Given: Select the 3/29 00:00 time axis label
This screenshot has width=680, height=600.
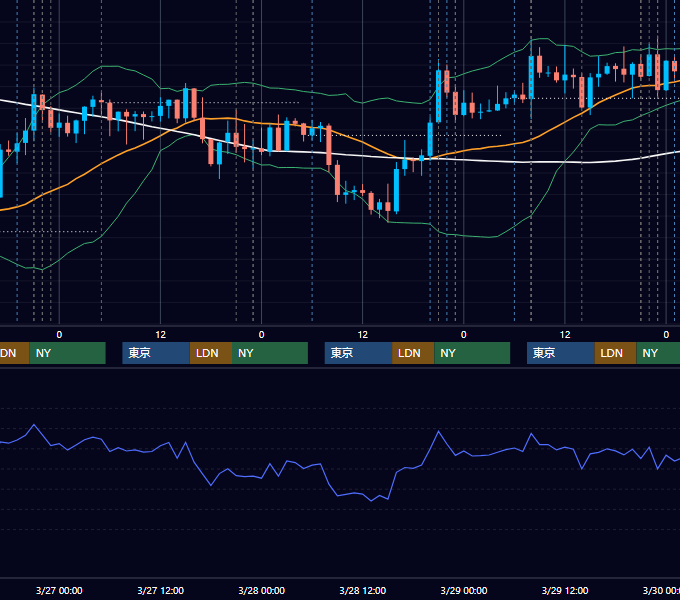Looking at the screenshot, I should pyautogui.click(x=464, y=590).
